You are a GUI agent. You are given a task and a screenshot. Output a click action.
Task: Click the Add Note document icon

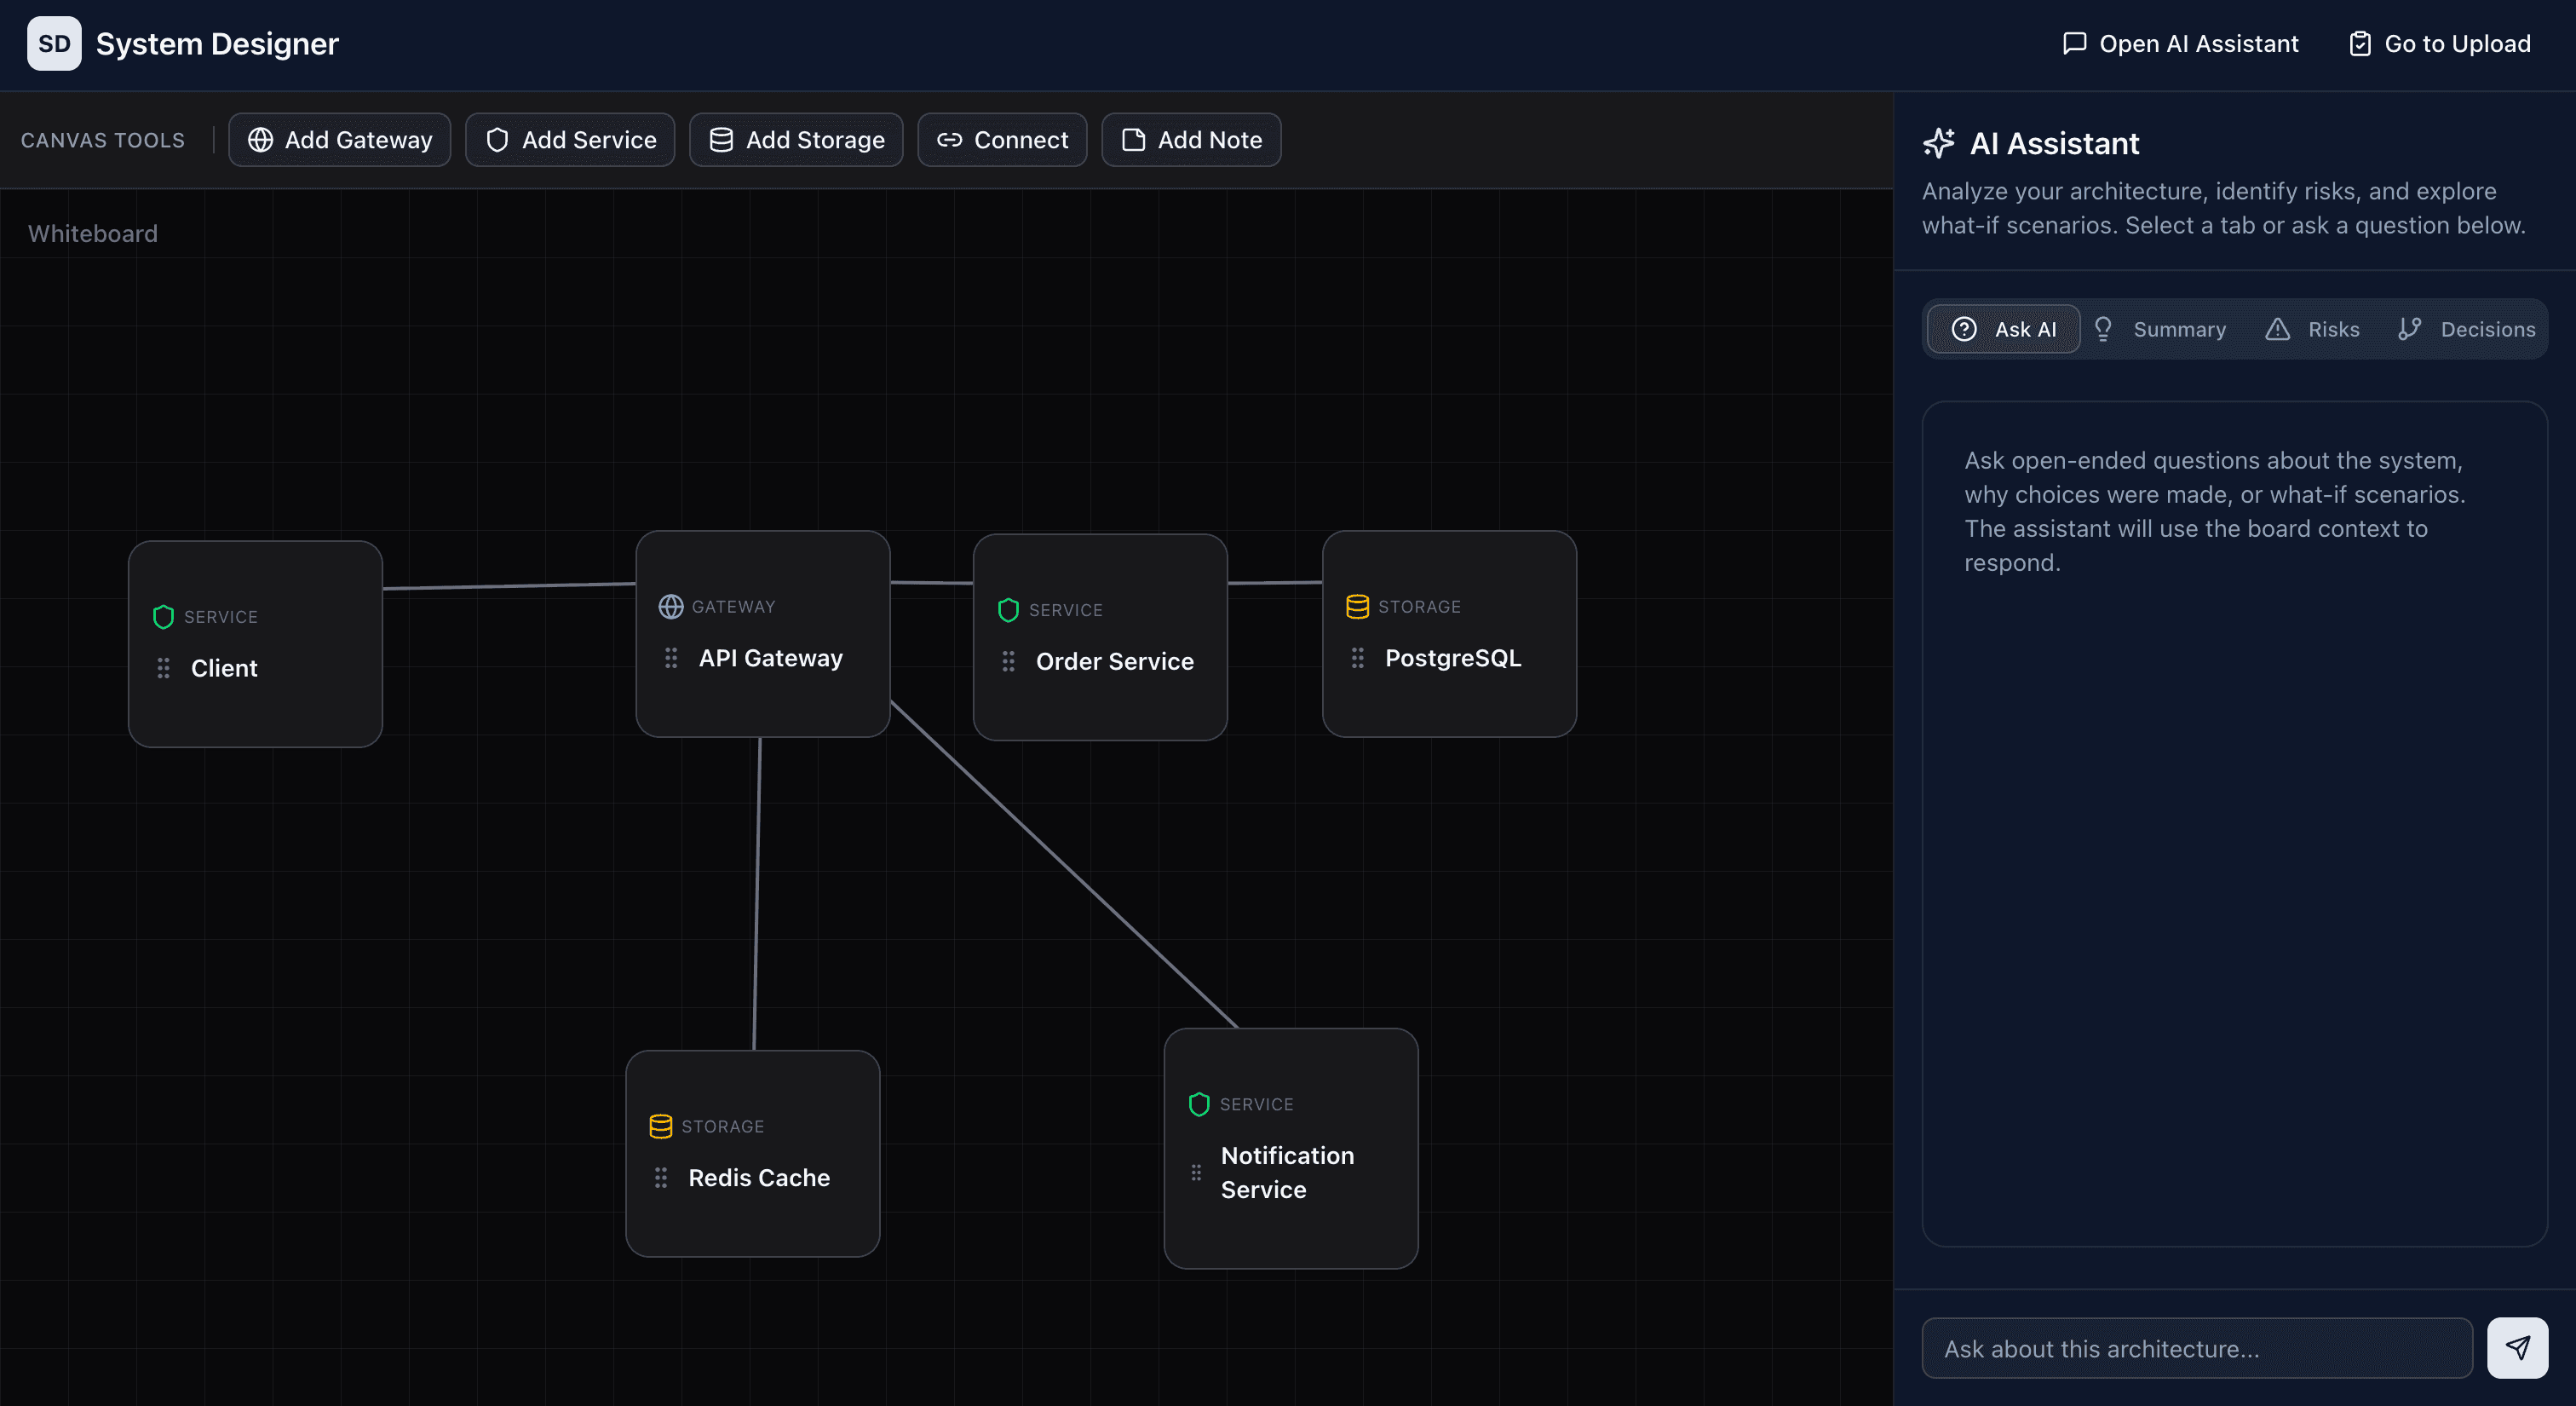1132,140
